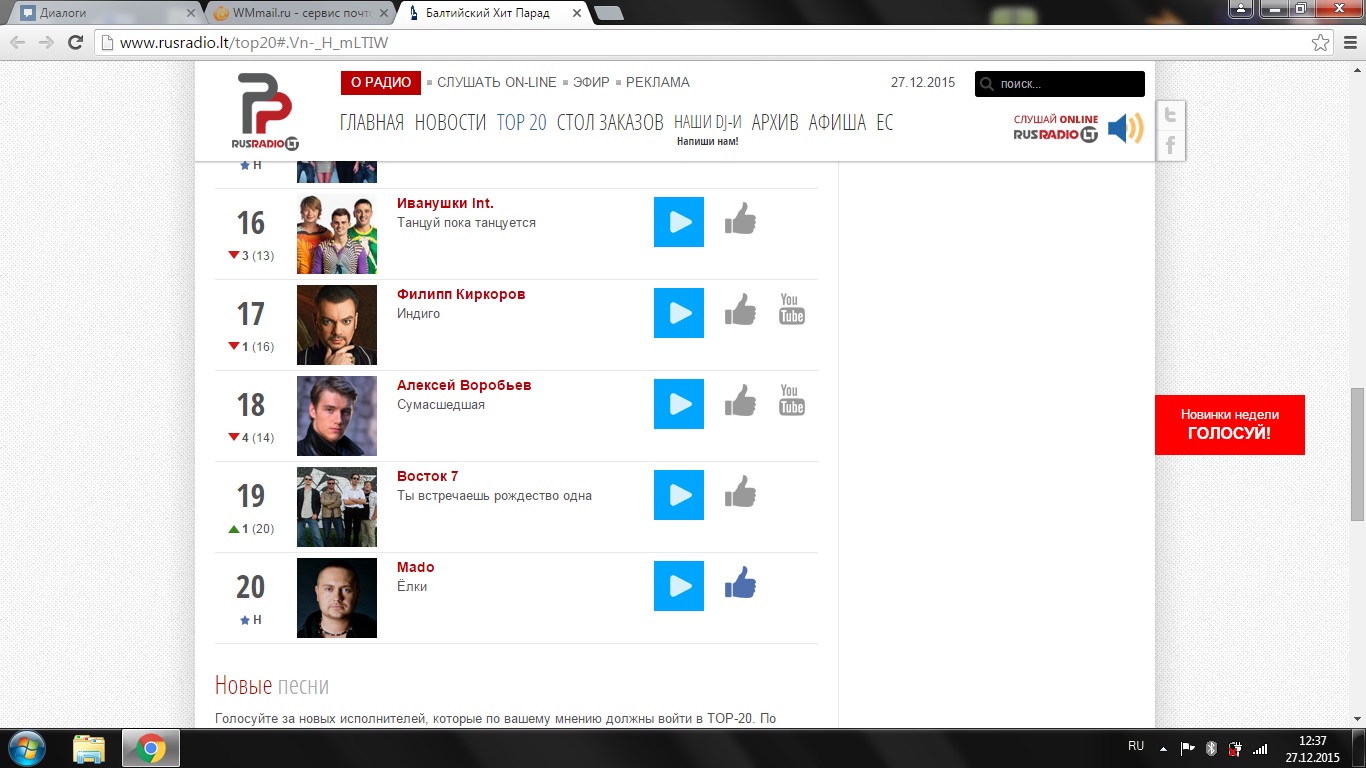Image resolution: width=1366 pixels, height=768 pixels.
Task: Play Mado song Ёлки
Action: click(x=679, y=586)
